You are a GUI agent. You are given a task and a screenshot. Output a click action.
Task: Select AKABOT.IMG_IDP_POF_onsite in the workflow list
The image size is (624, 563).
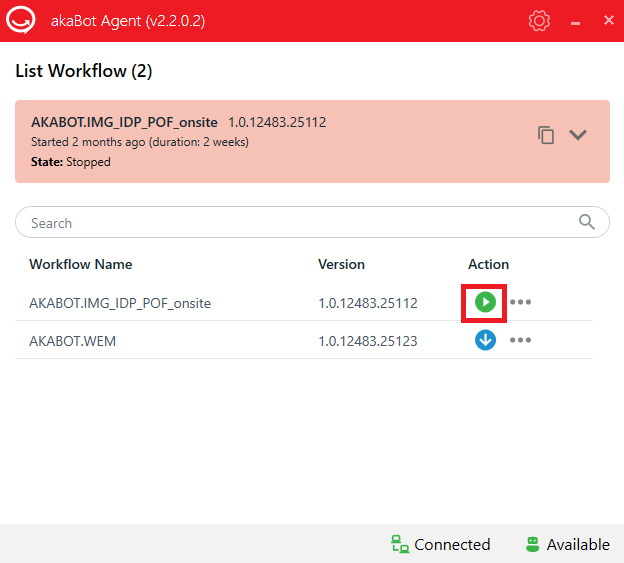(x=120, y=303)
